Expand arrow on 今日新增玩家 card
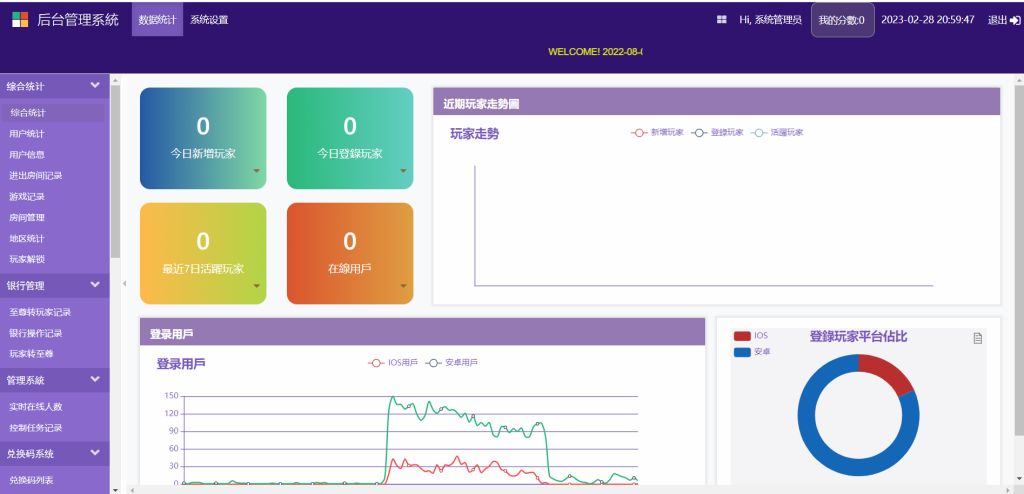This screenshot has height=494, width=1024. point(257,171)
